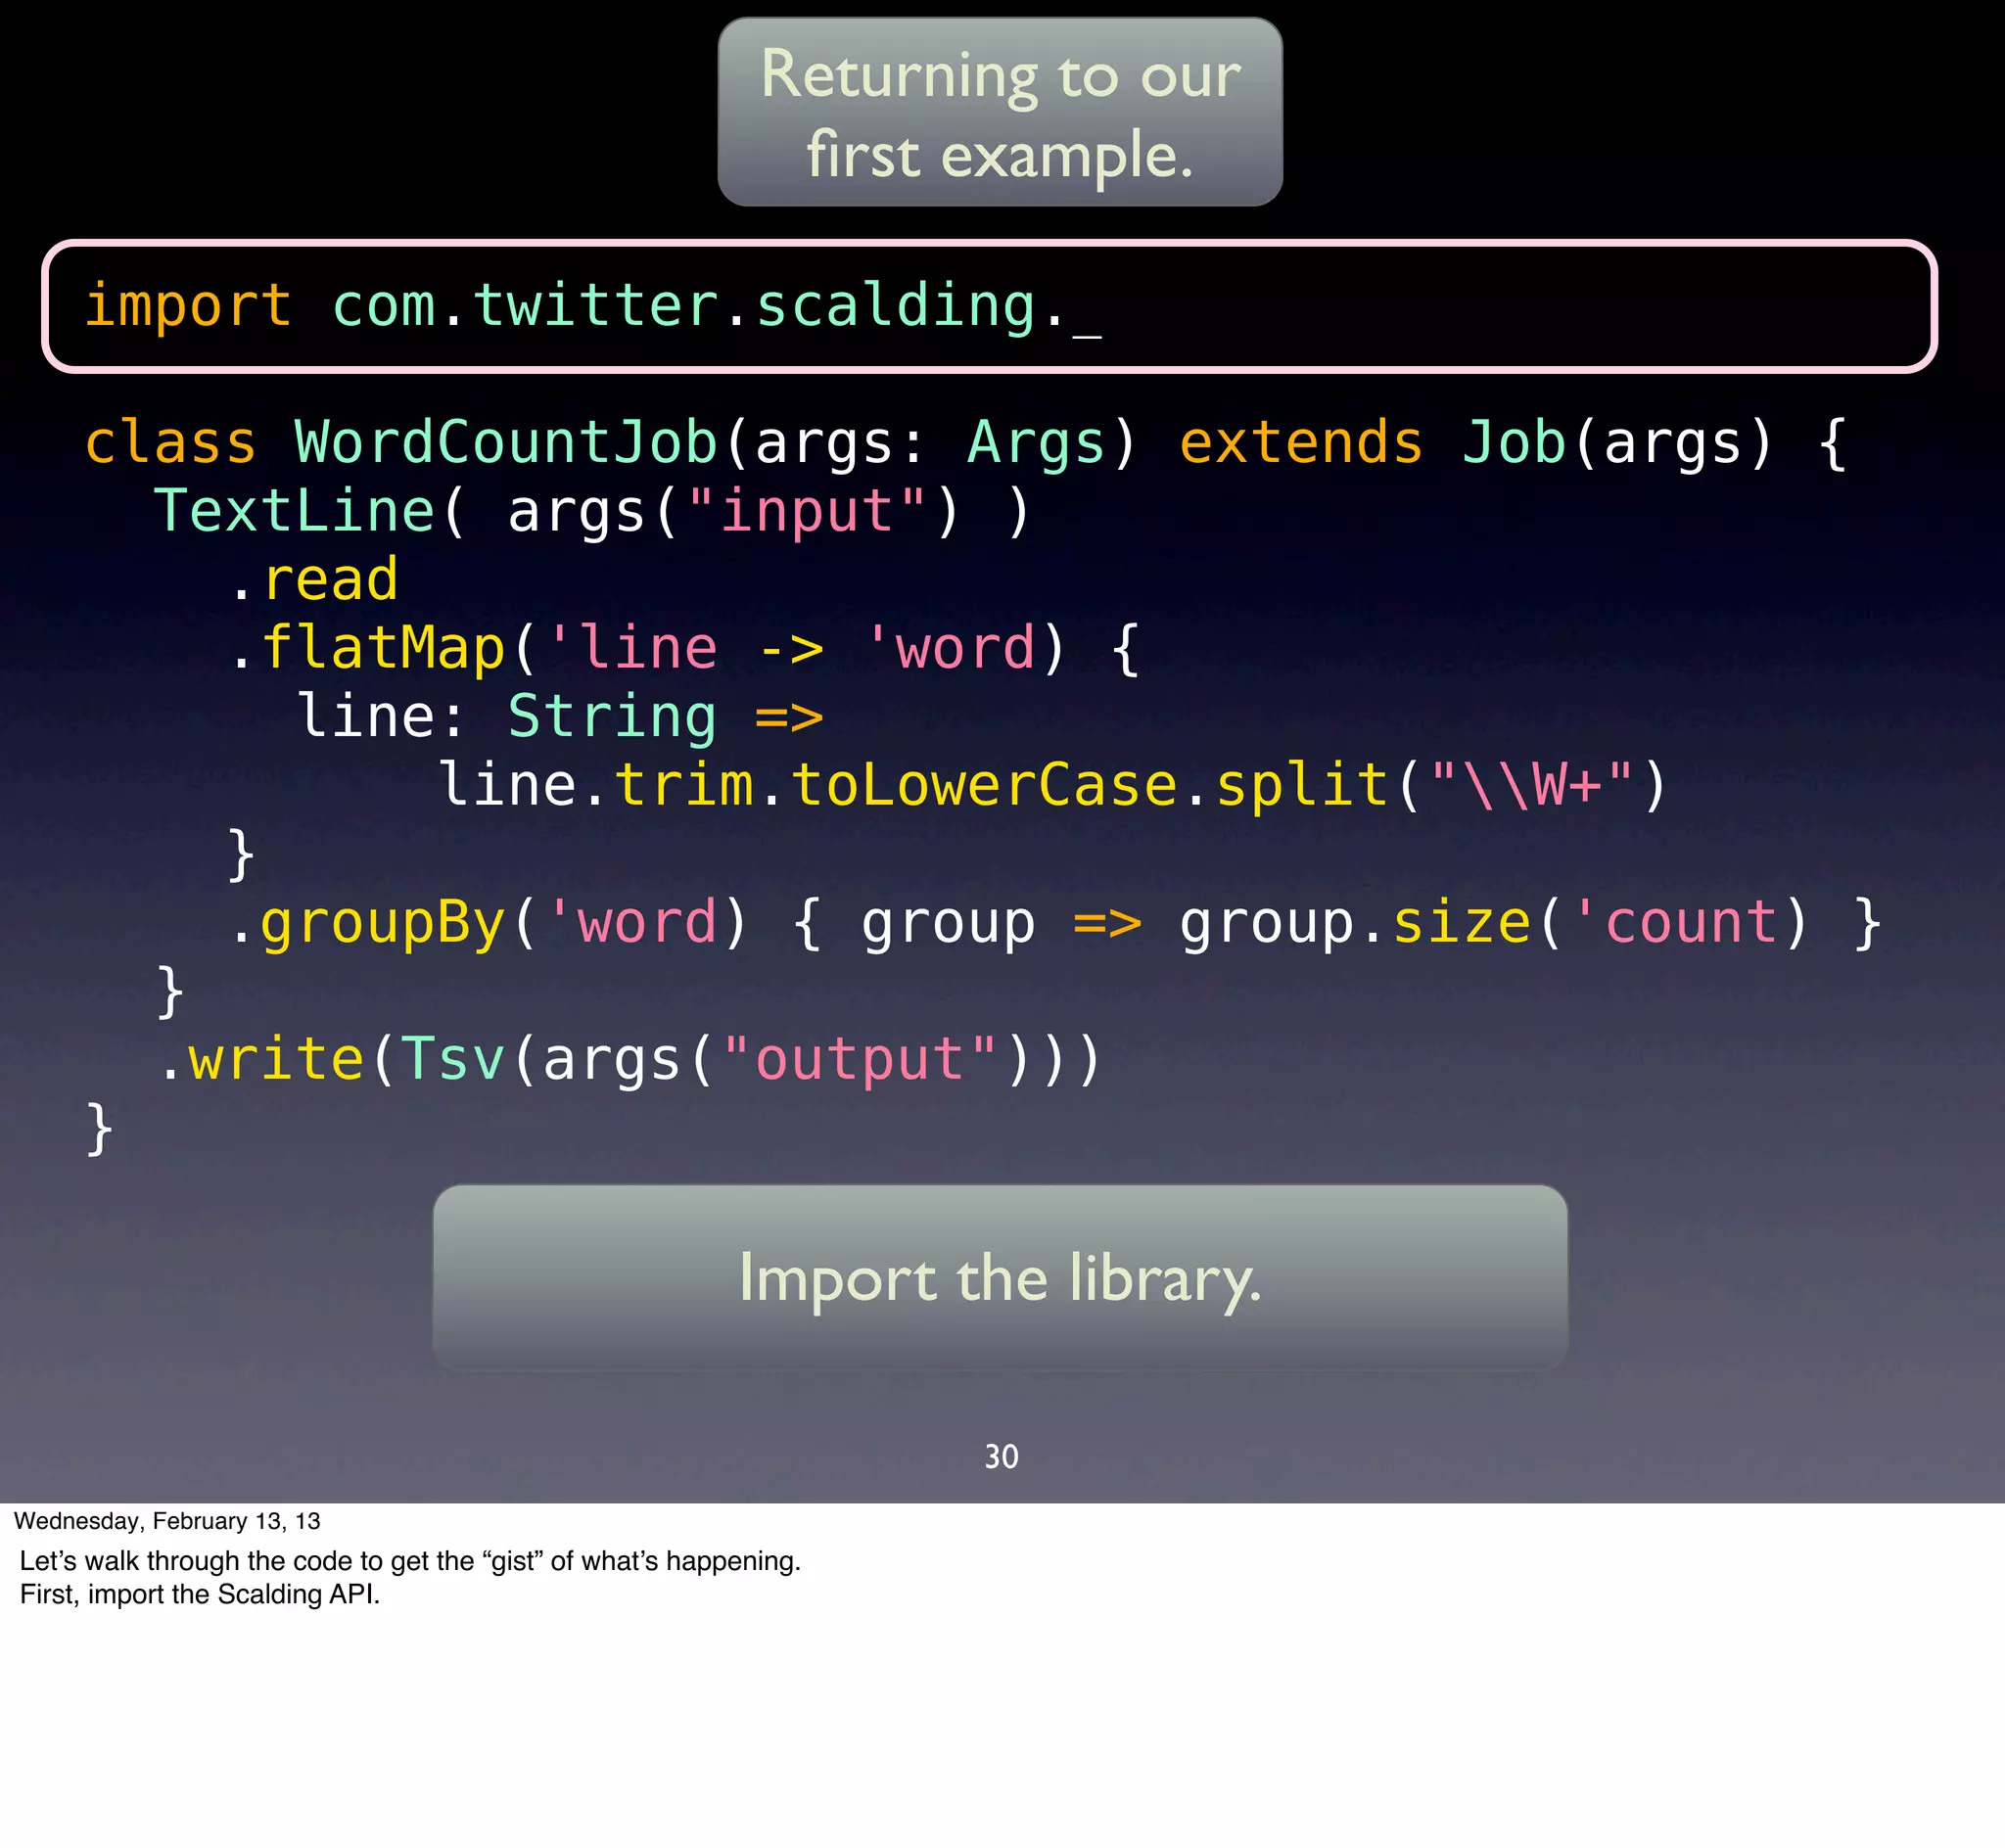
Task: Click the 'class' keyword
Action: click(x=171, y=442)
